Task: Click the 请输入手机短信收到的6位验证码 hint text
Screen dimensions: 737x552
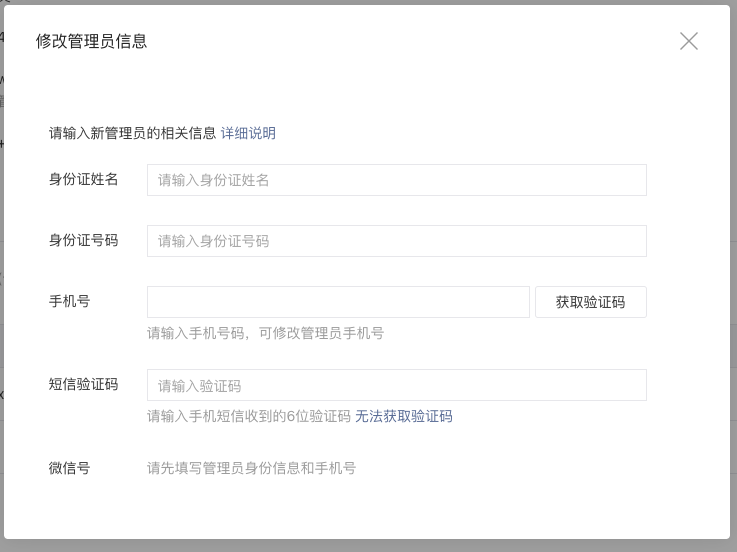Action: click(249, 416)
